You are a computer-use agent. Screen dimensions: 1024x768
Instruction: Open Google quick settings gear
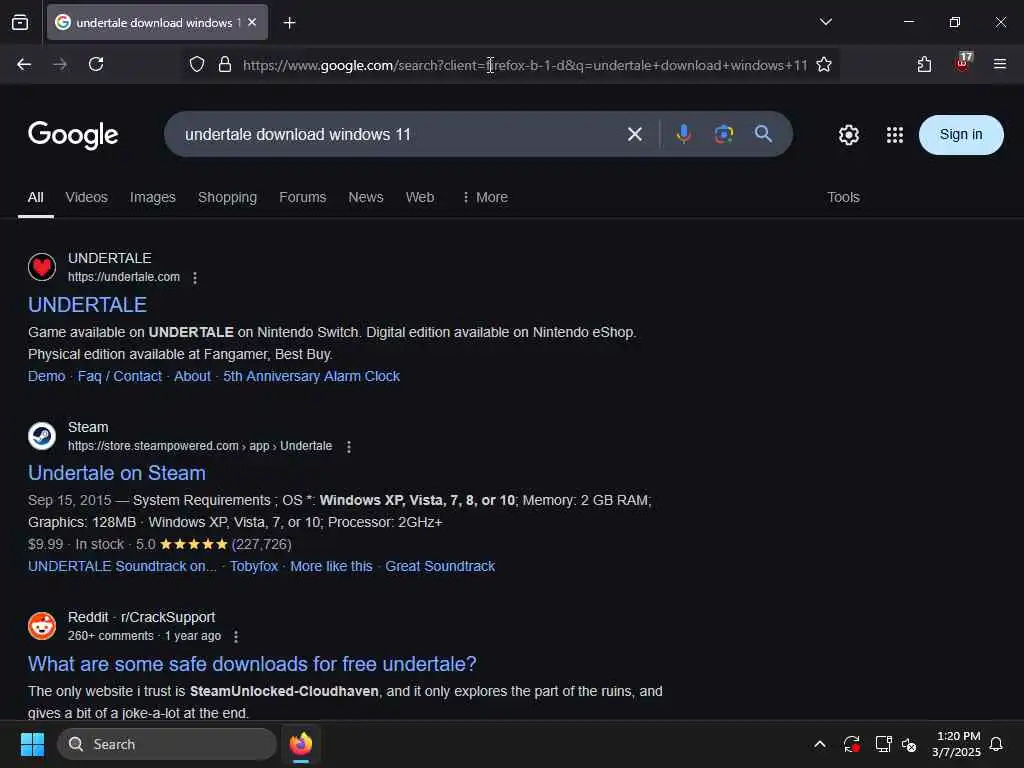pos(848,135)
